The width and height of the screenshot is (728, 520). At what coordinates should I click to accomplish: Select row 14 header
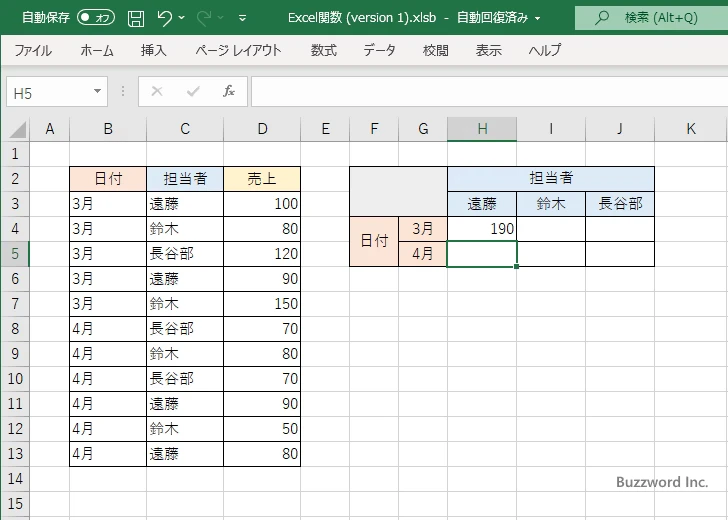pos(15,479)
